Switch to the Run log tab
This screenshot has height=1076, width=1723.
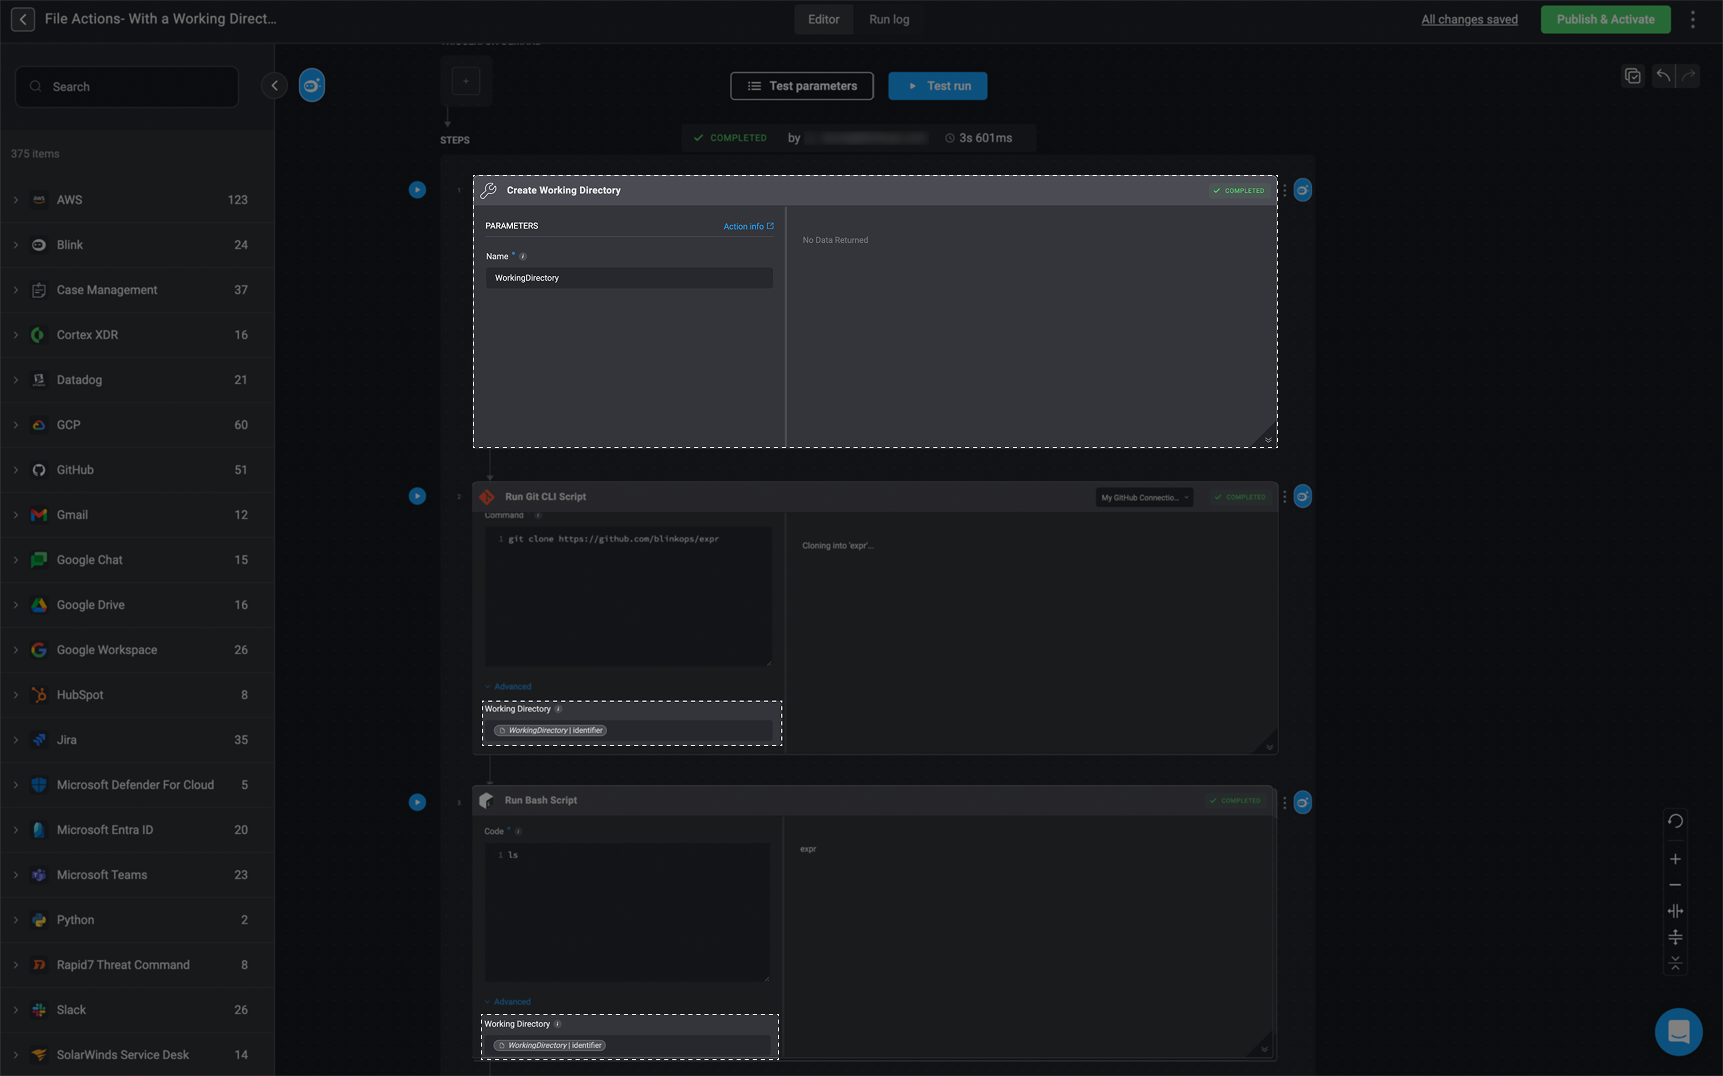(x=889, y=19)
